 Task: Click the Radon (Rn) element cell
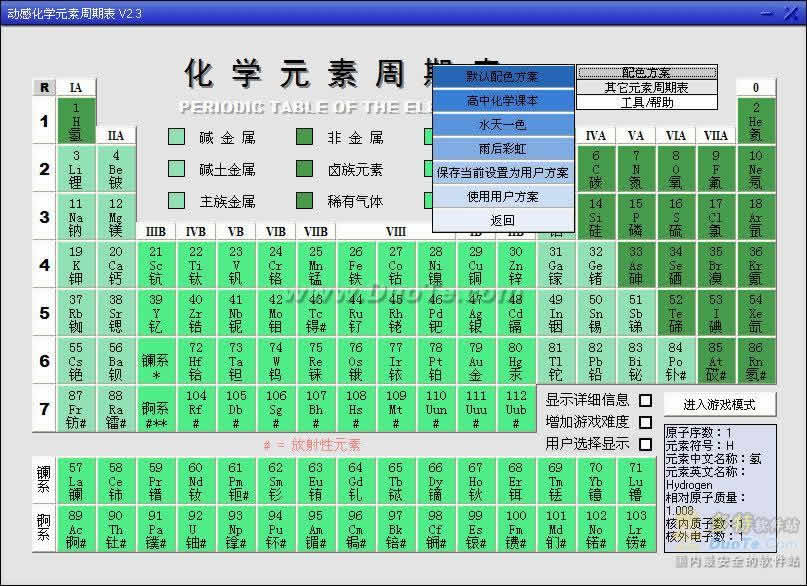756,361
